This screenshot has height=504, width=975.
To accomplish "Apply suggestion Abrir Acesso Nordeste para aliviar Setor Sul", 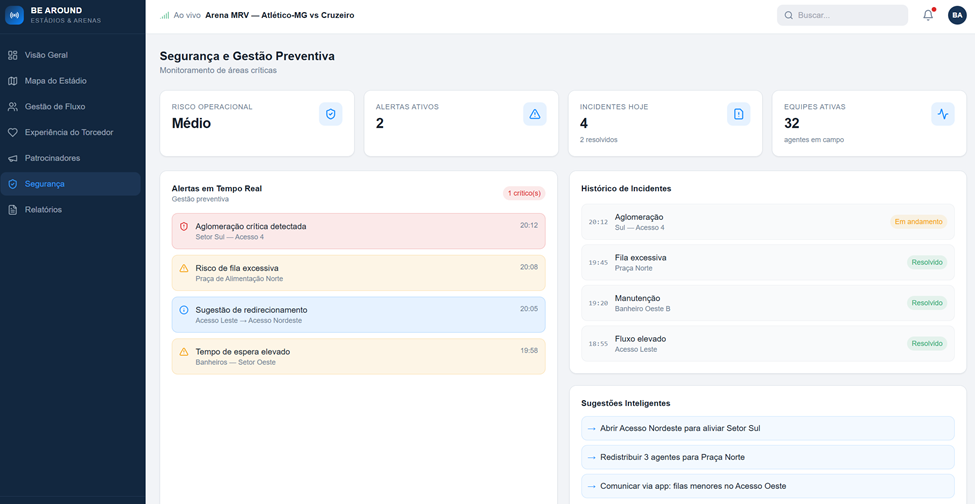I will 768,428.
